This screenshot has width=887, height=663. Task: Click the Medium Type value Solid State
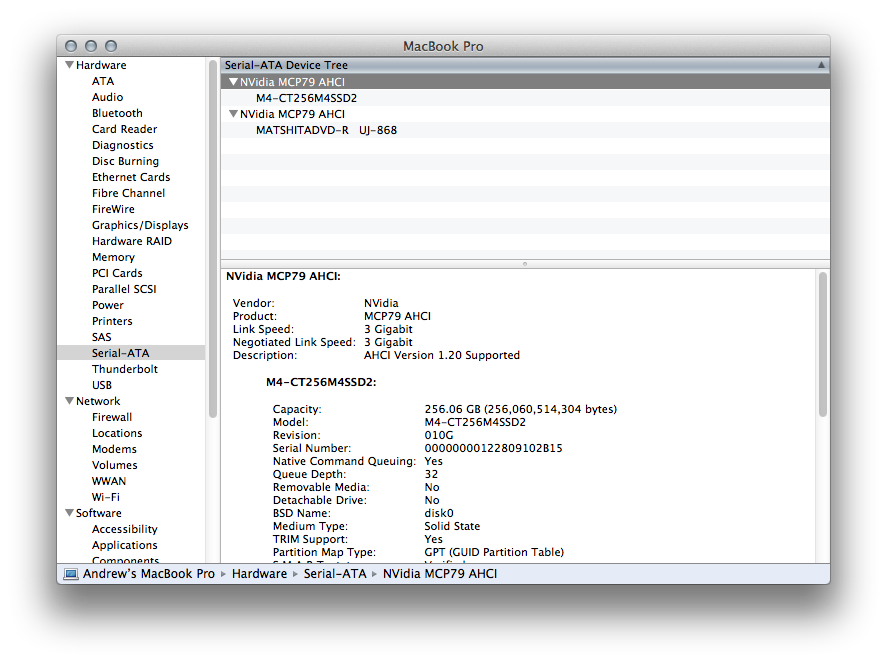452,526
